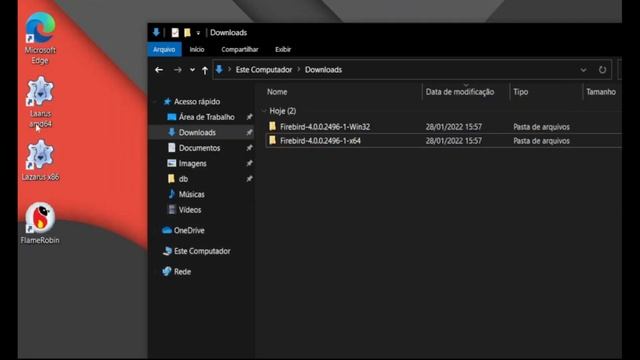
Task: Click the pin icon beside db
Action: [249, 179]
